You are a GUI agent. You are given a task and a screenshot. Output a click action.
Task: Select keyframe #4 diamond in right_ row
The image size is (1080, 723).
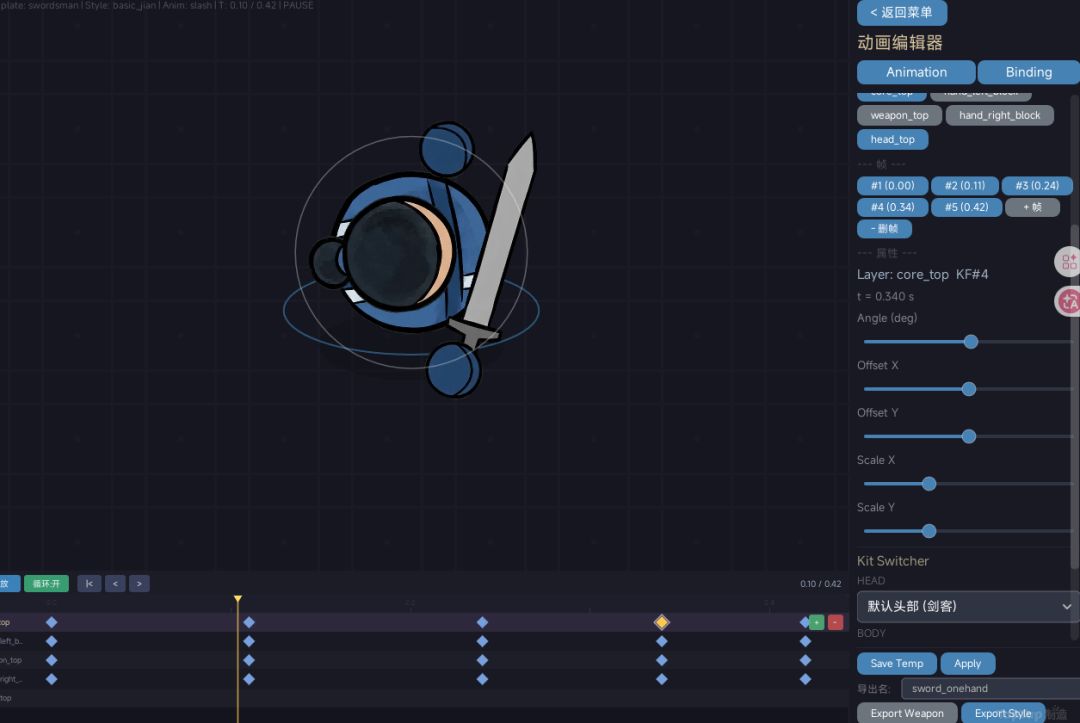click(x=661, y=679)
